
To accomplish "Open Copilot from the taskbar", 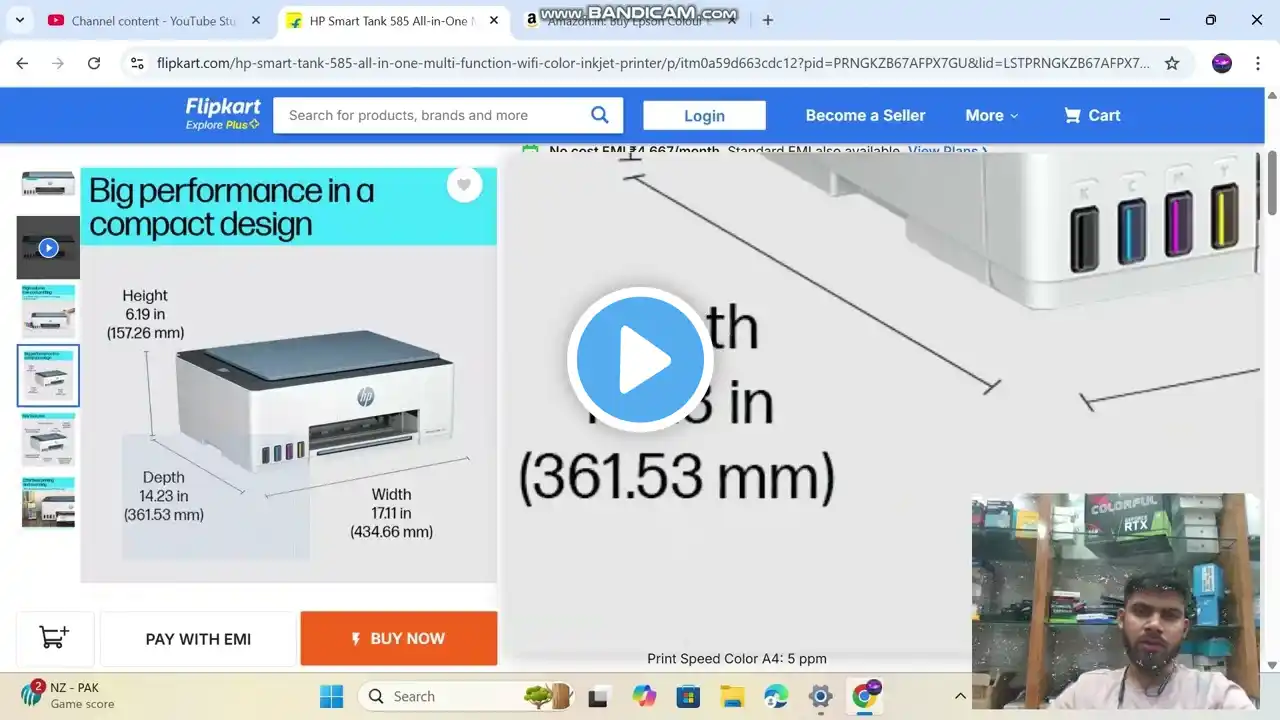I will (643, 696).
